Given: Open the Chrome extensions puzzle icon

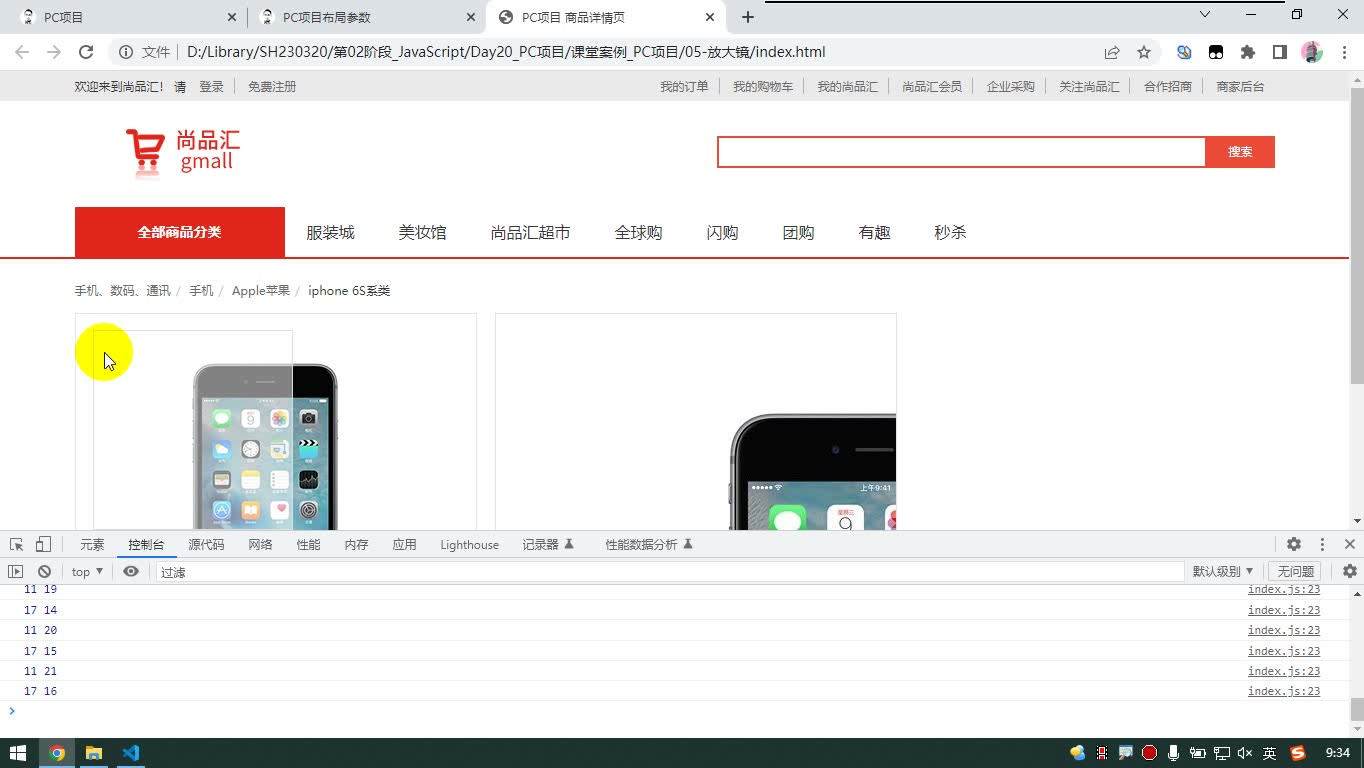Looking at the screenshot, I should click(x=1248, y=52).
